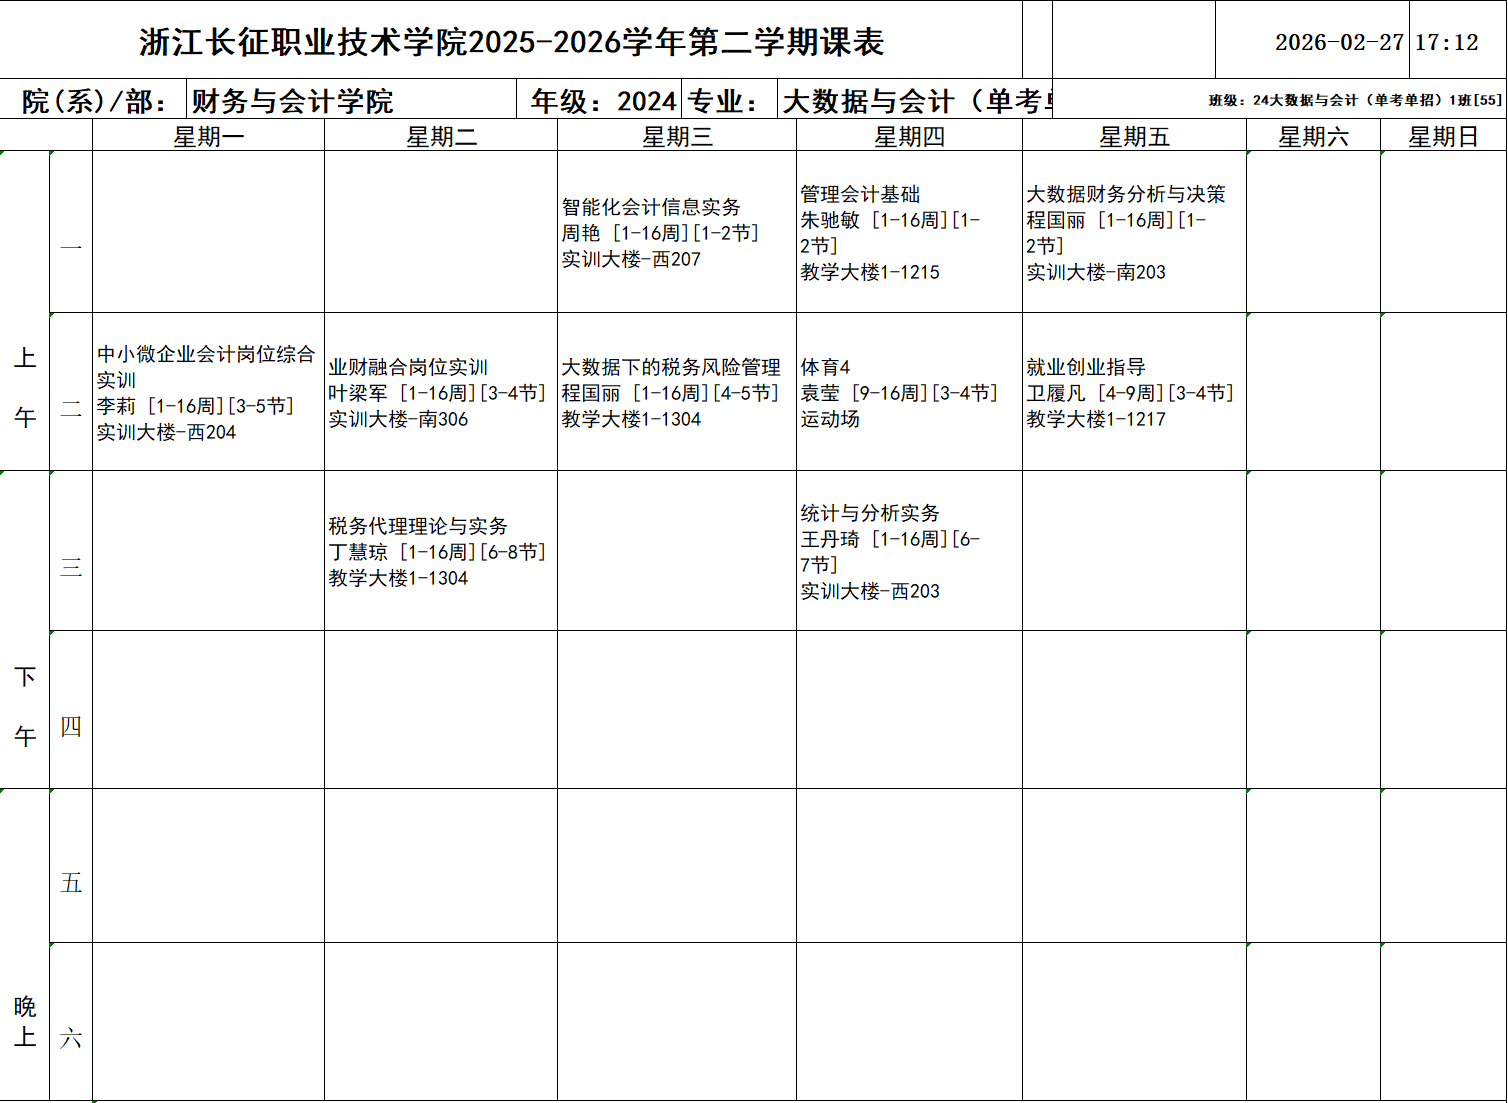Click the 体育4 course cell

coord(908,393)
